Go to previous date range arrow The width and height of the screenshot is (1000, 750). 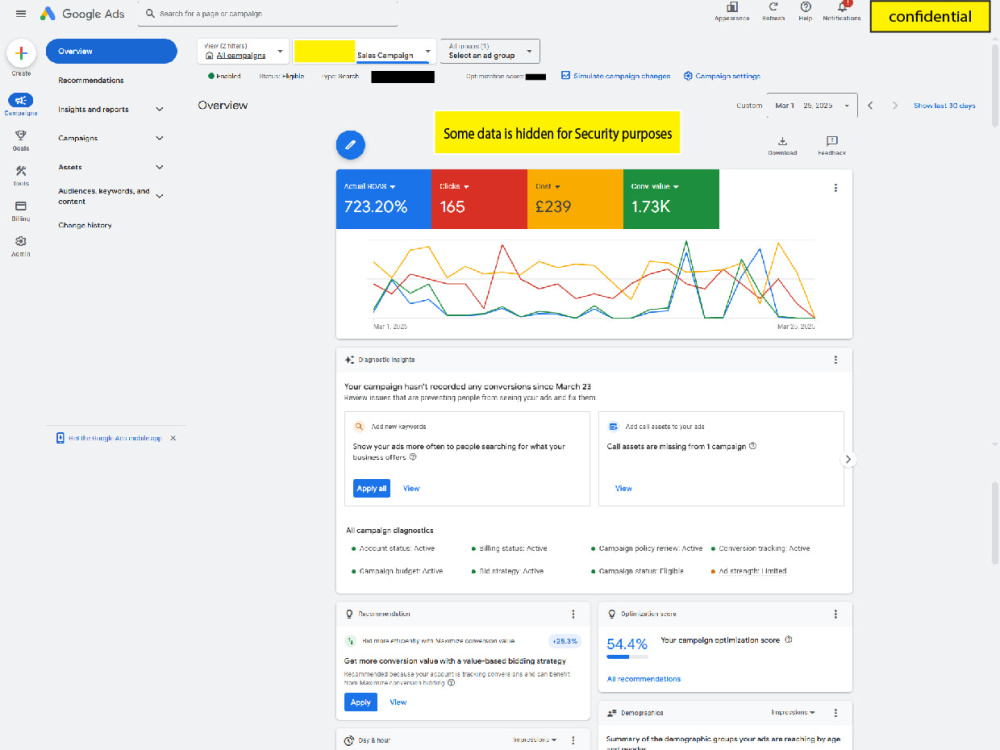coord(870,105)
